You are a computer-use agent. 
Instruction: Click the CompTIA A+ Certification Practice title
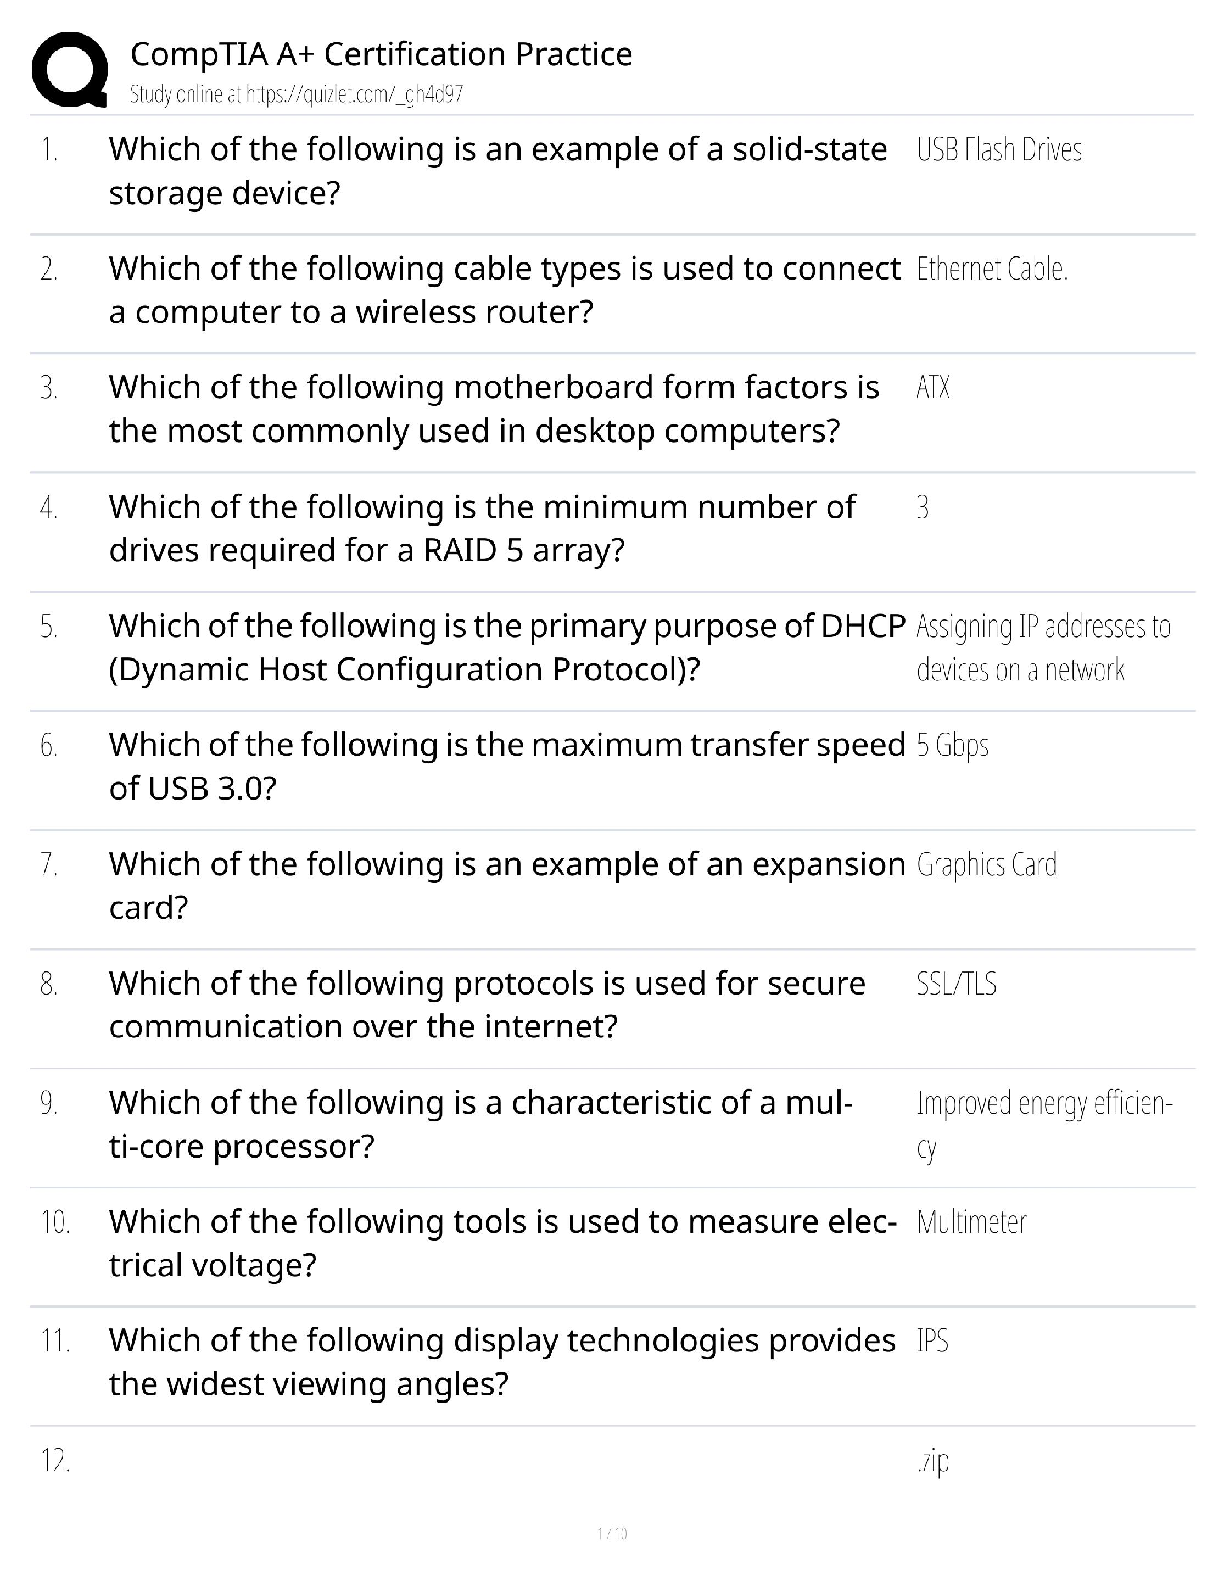(381, 54)
